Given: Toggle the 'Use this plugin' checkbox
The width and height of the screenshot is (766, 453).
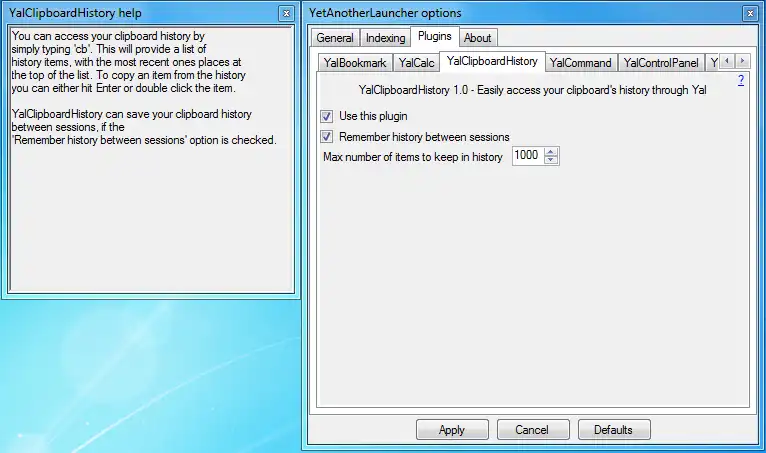Looking at the screenshot, I should tap(326, 116).
